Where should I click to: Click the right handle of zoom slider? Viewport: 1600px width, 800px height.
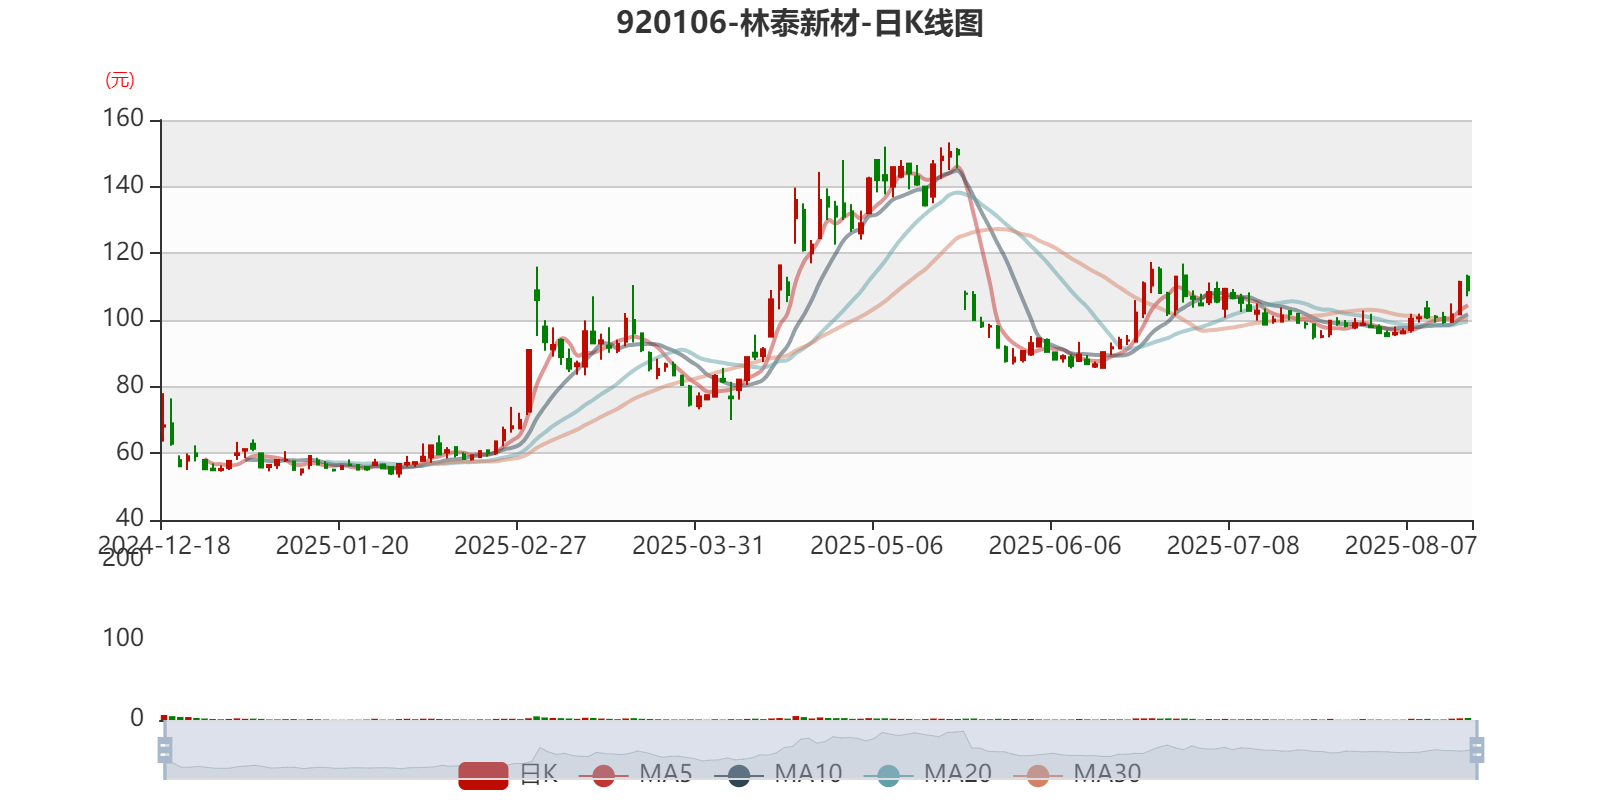(x=1477, y=750)
